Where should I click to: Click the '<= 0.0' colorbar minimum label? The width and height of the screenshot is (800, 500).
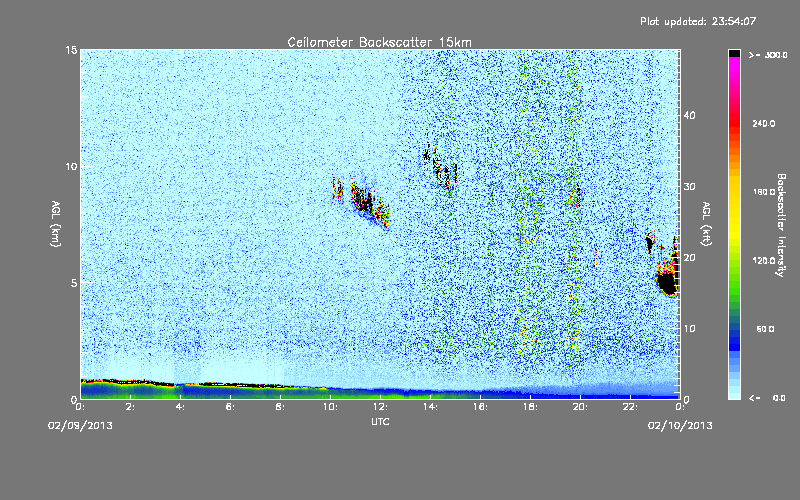coord(767,398)
